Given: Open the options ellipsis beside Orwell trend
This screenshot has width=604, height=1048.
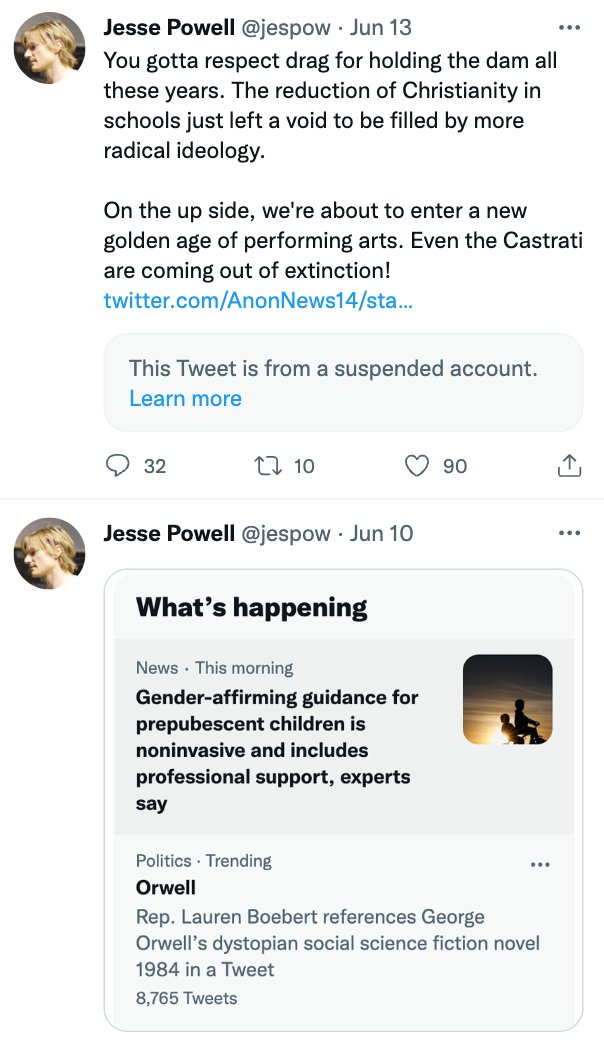Looking at the screenshot, I should click(540, 864).
